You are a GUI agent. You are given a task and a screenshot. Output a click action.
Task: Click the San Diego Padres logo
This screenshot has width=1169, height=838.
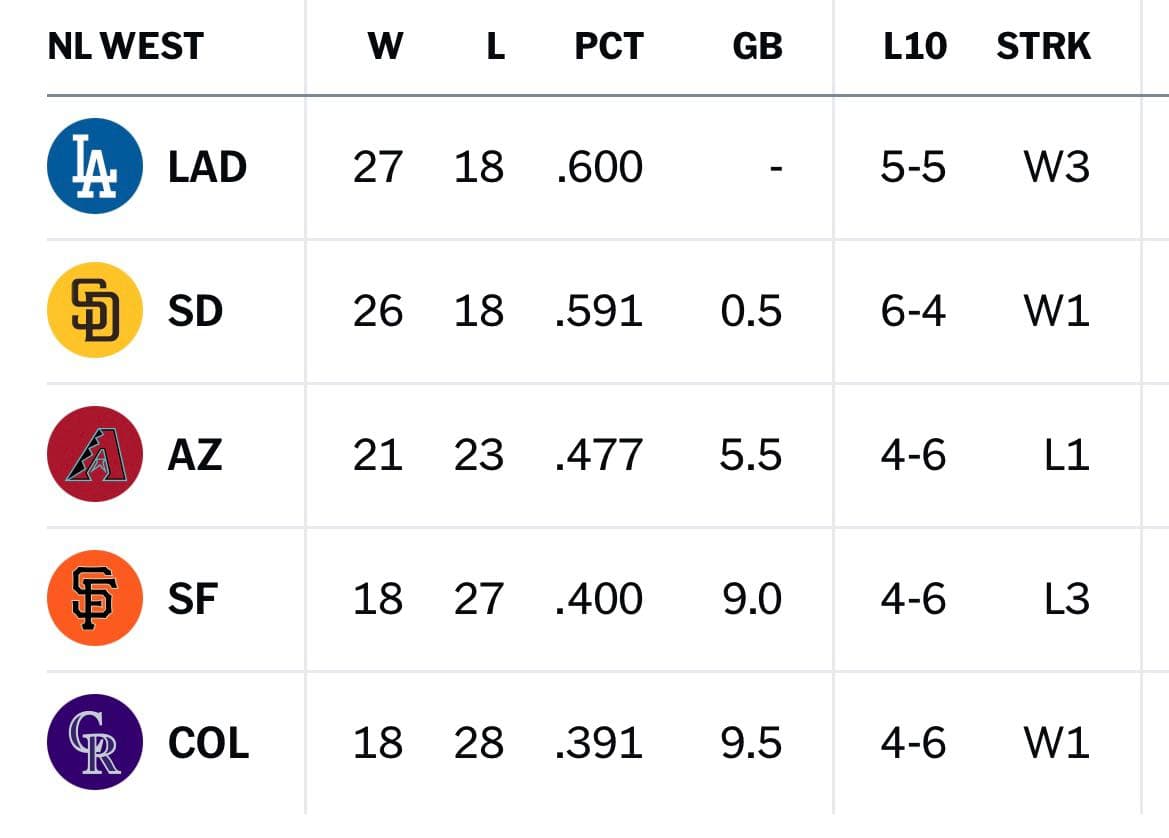pos(95,309)
